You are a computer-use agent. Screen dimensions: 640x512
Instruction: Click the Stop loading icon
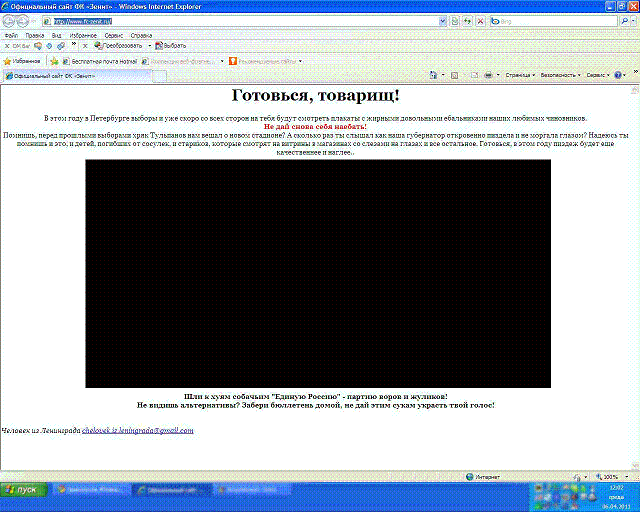[x=481, y=20]
